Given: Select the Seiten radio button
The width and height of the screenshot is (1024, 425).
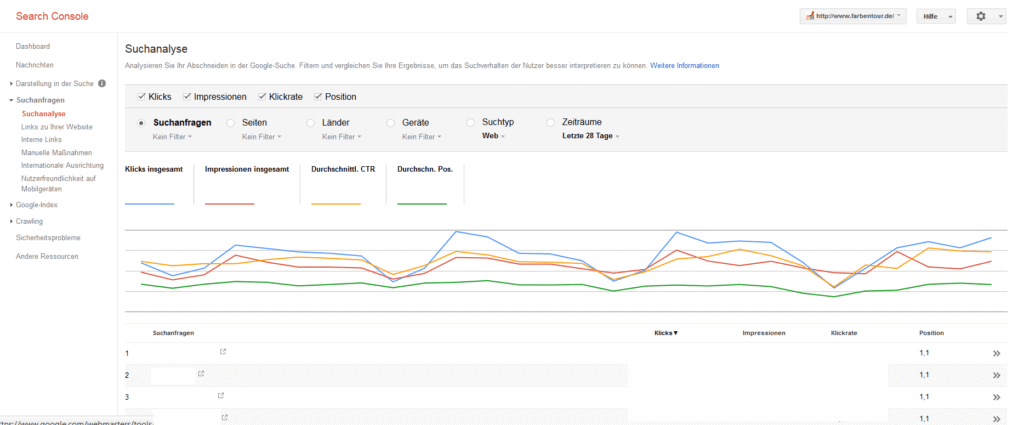Looking at the screenshot, I should coord(231,122).
